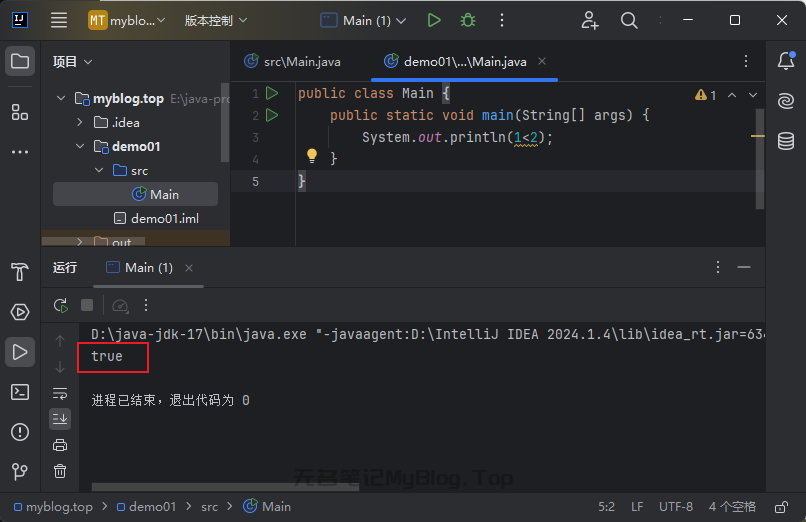Open the 版本控制 dropdown
Screen dimensions: 806x522
click(216, 21)
